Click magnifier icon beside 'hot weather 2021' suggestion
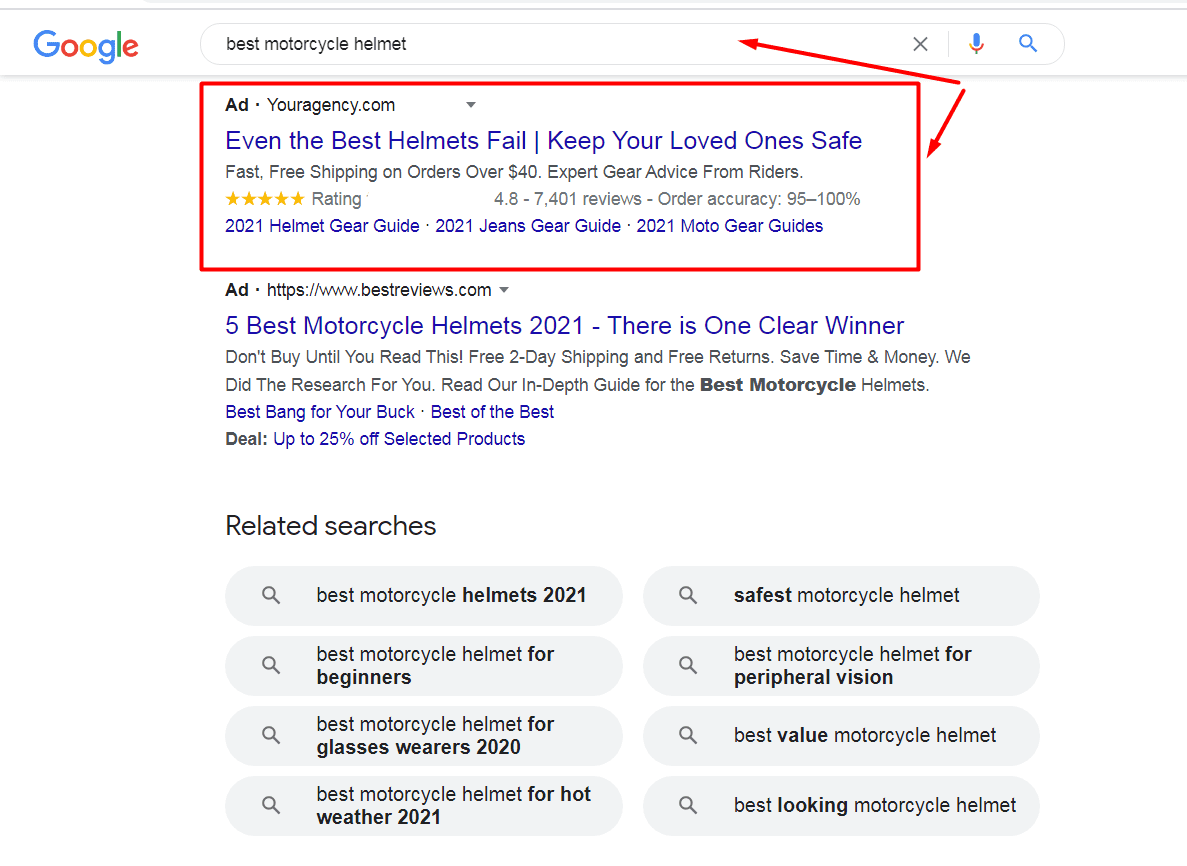This screenshot has width=1187, height=866. tap(271, 805)
